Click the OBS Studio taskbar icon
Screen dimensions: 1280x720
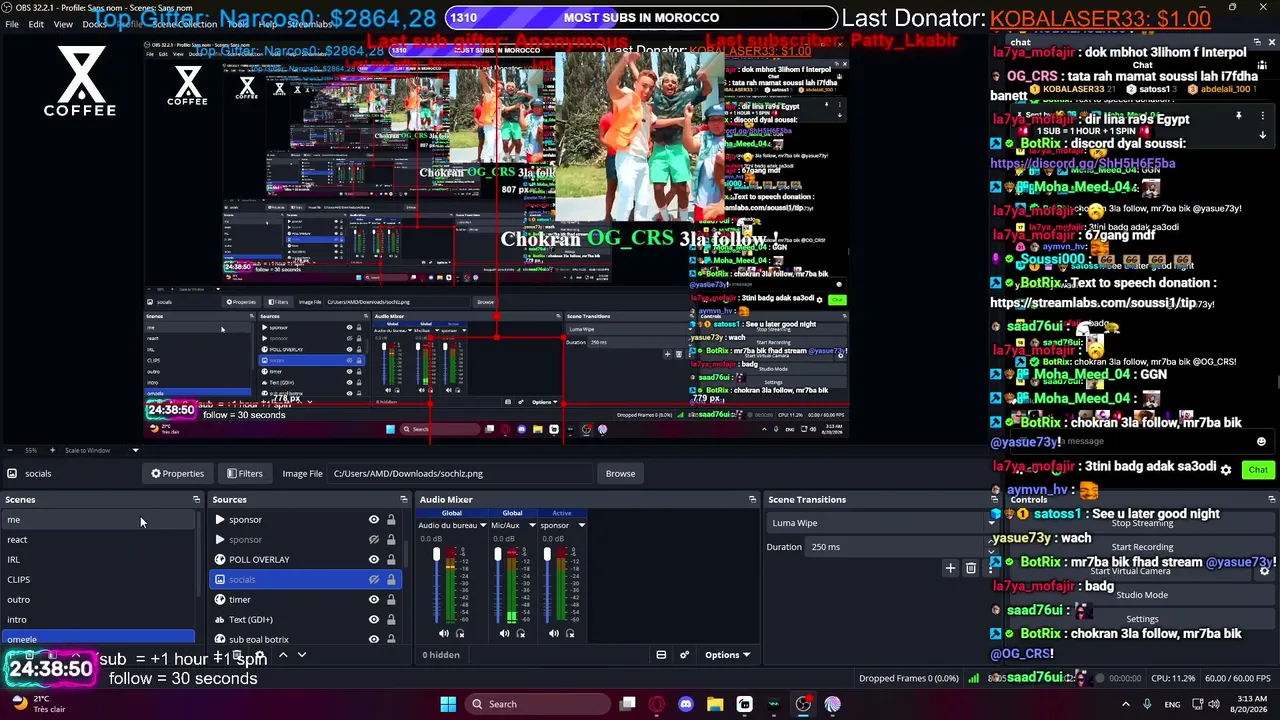[803, 704]
